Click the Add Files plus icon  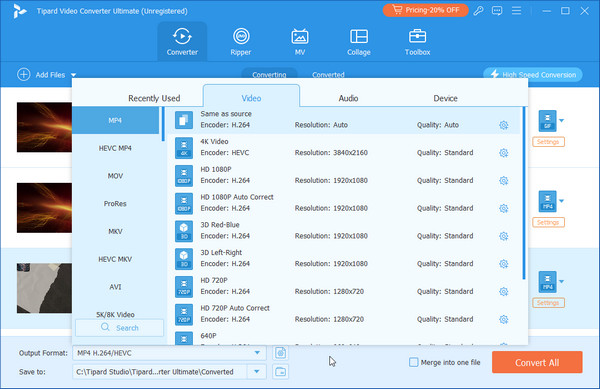(x=24, y=74)
